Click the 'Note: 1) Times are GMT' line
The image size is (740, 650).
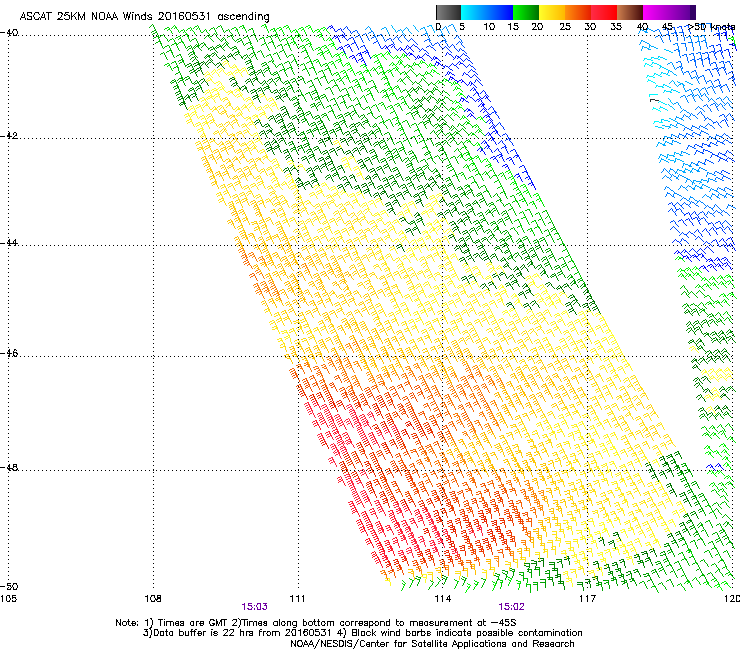click(x=316, y=623)
